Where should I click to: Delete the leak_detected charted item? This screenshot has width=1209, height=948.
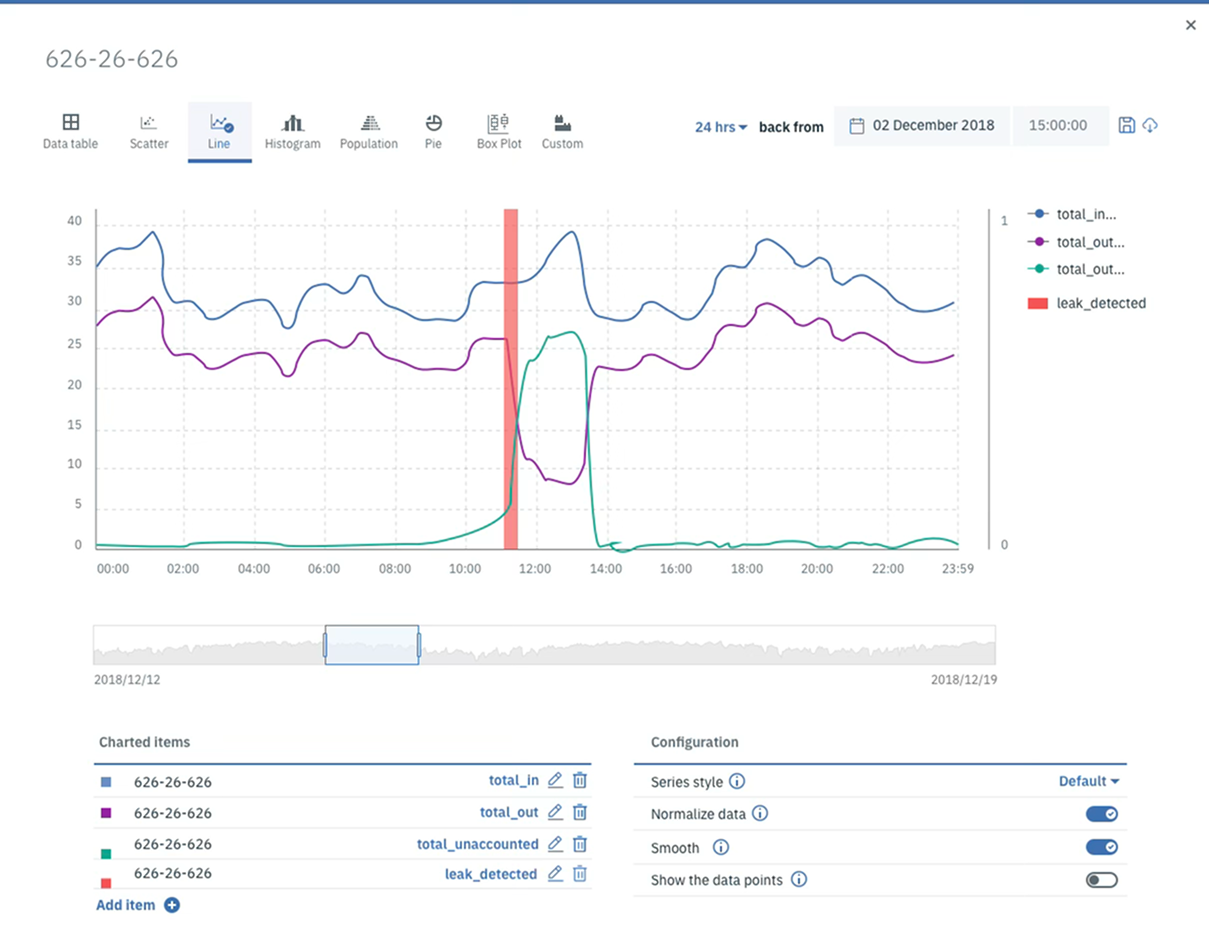[580, 874]
